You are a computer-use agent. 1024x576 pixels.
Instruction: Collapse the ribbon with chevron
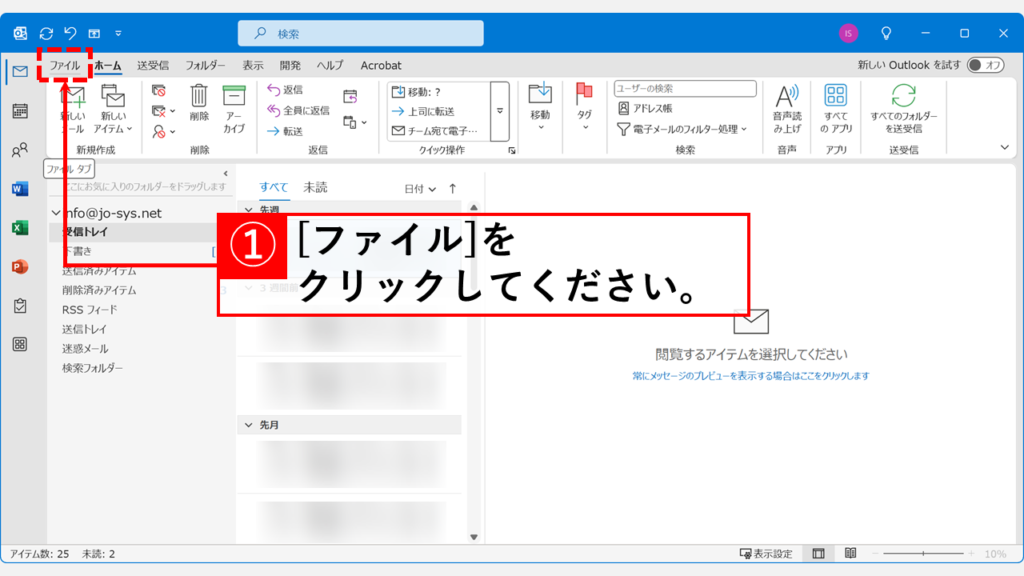pos(1004,148)
